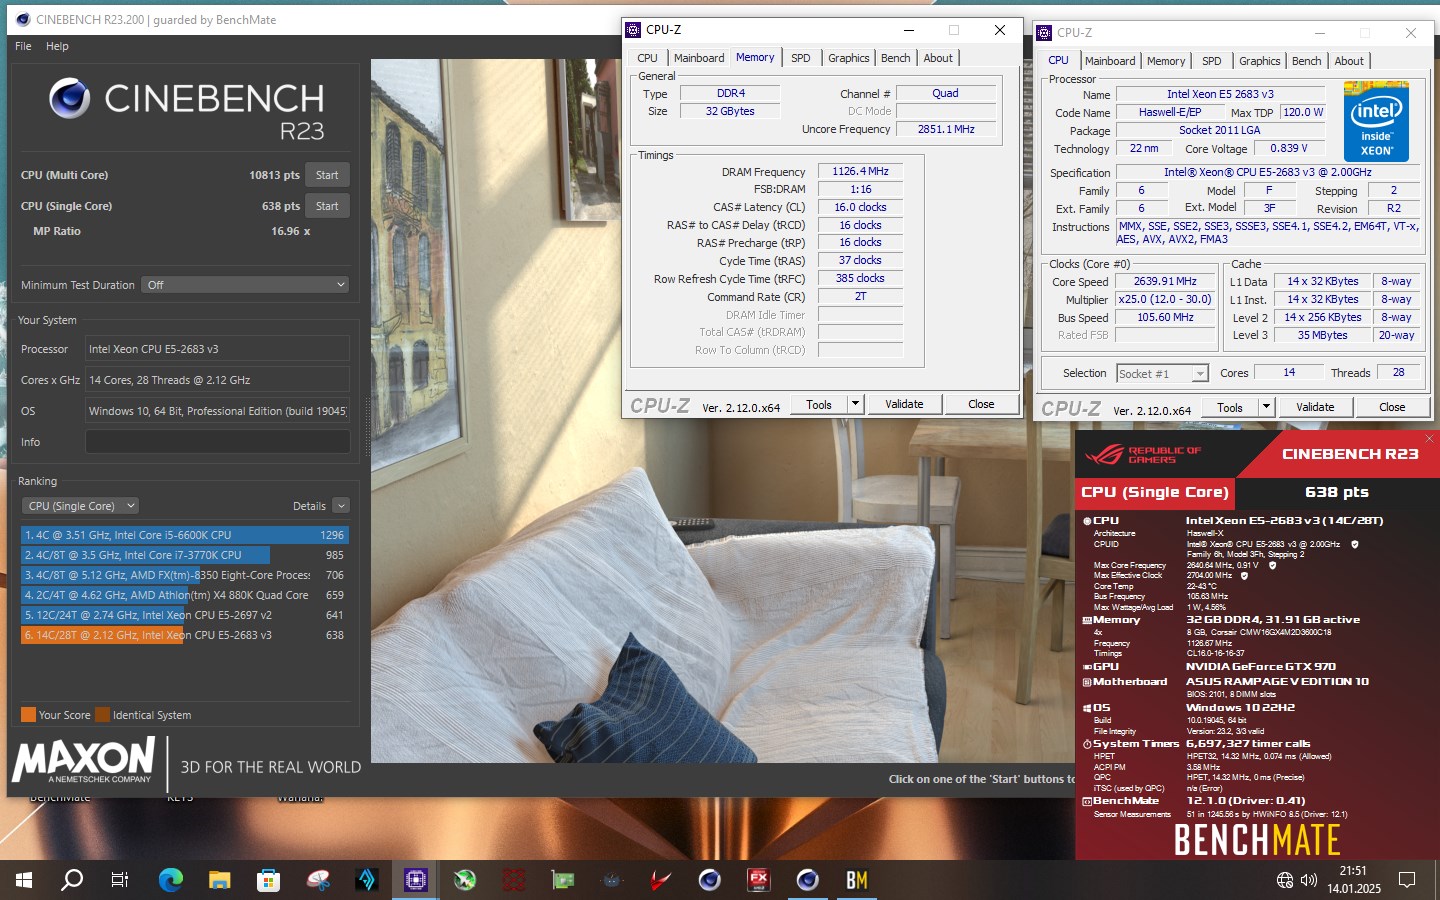Open Graphics tab in Memory CPU-Z window
Image resolution: width=1440 pixels, height=900 pixels.
click(849, 58)
